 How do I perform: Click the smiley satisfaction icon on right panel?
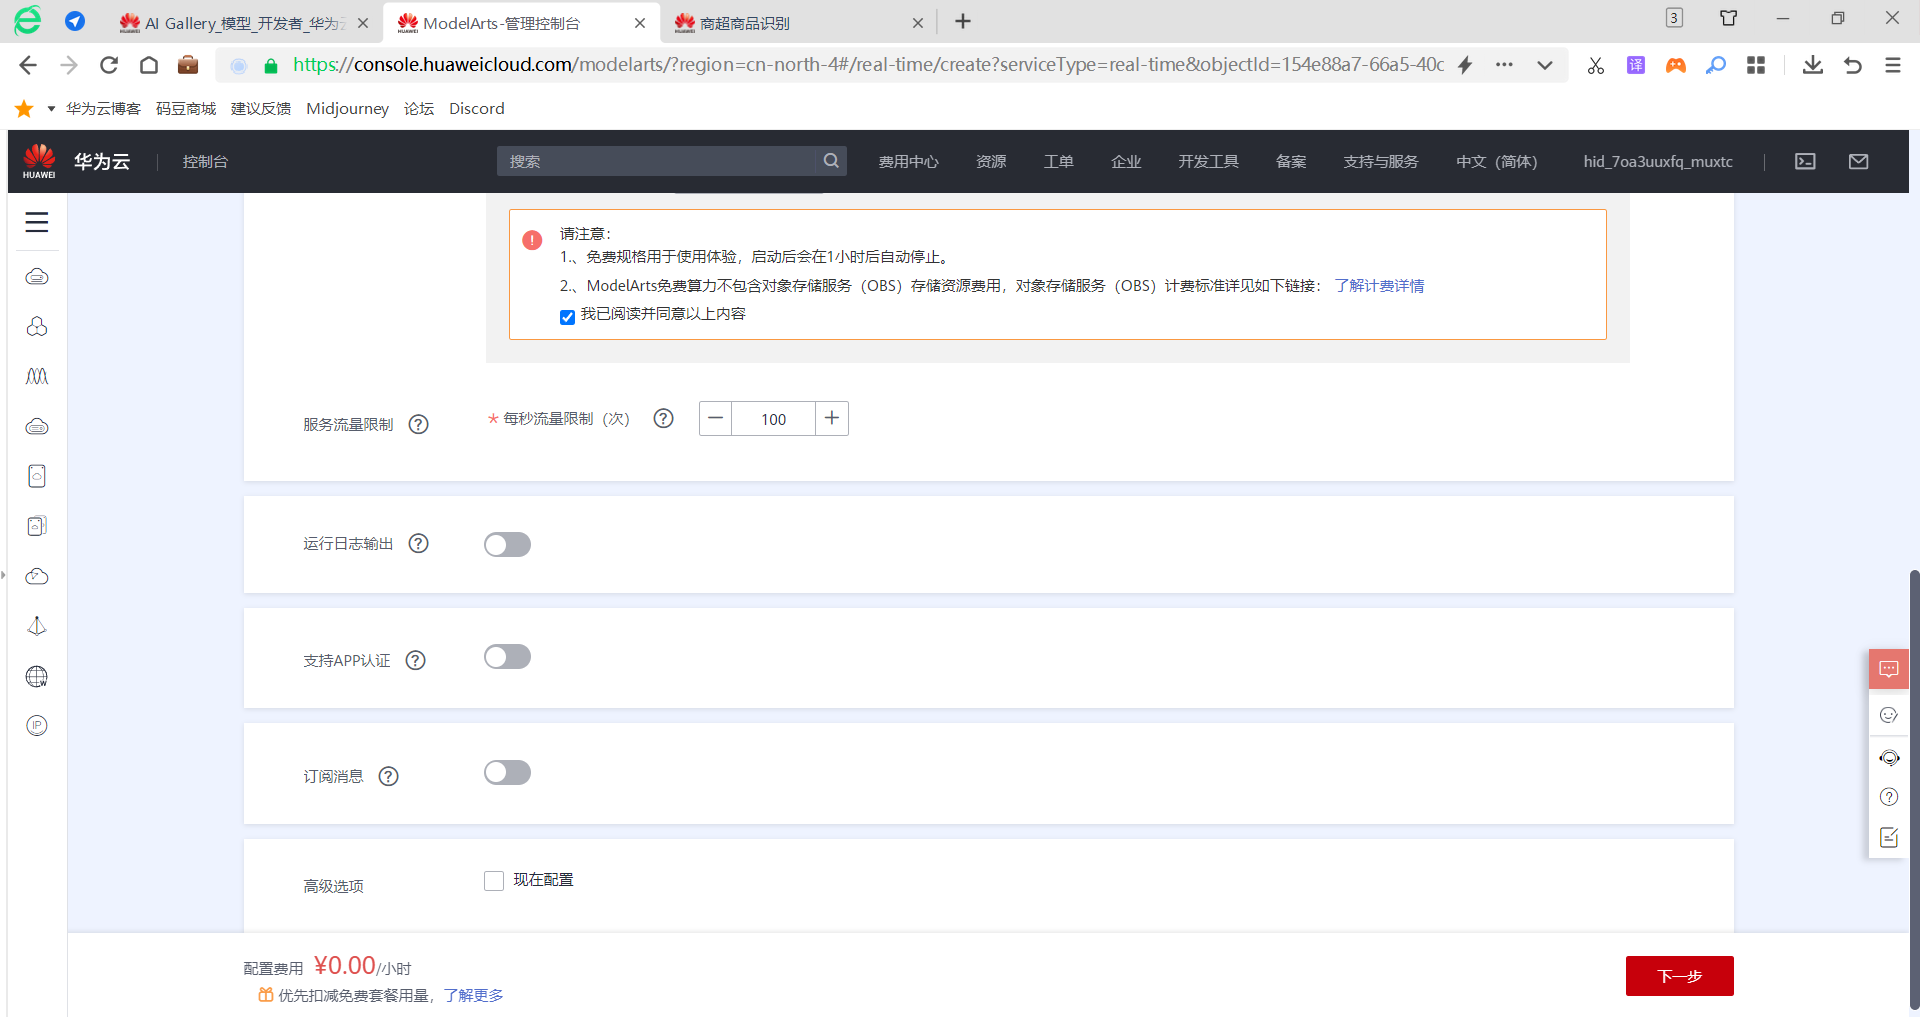point(1889,715)
